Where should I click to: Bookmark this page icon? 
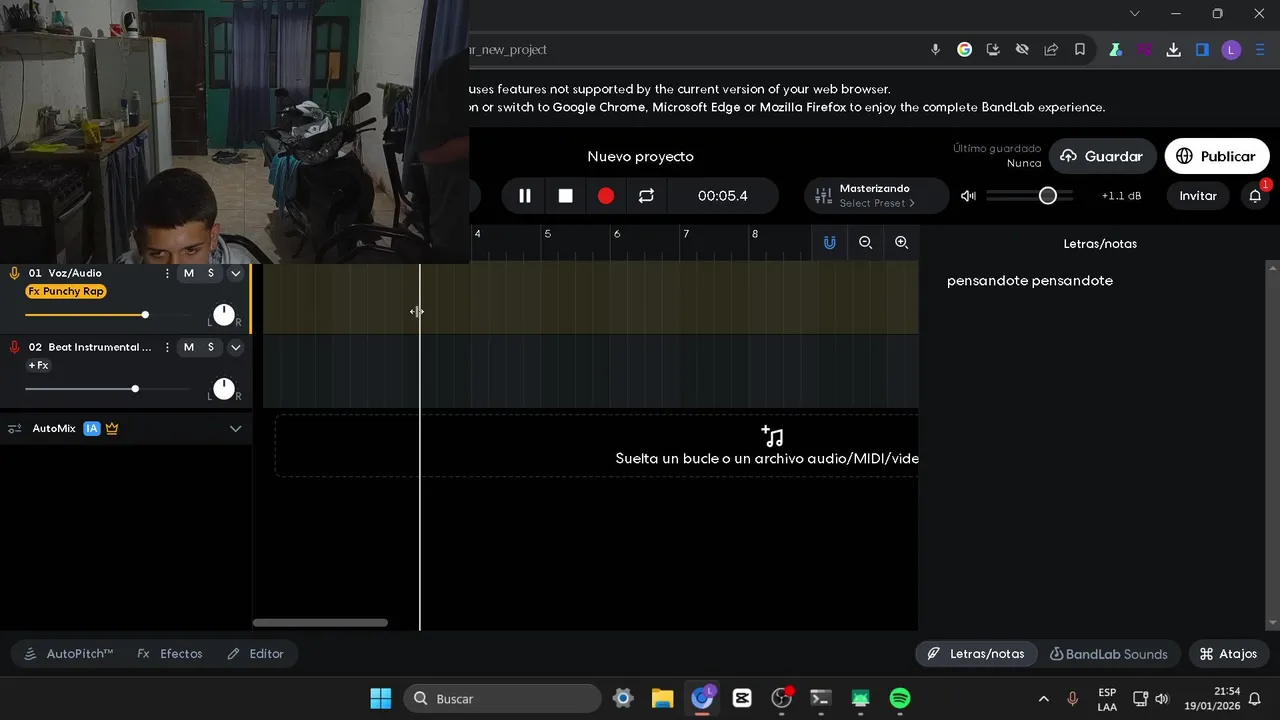tap(1080, 49)
